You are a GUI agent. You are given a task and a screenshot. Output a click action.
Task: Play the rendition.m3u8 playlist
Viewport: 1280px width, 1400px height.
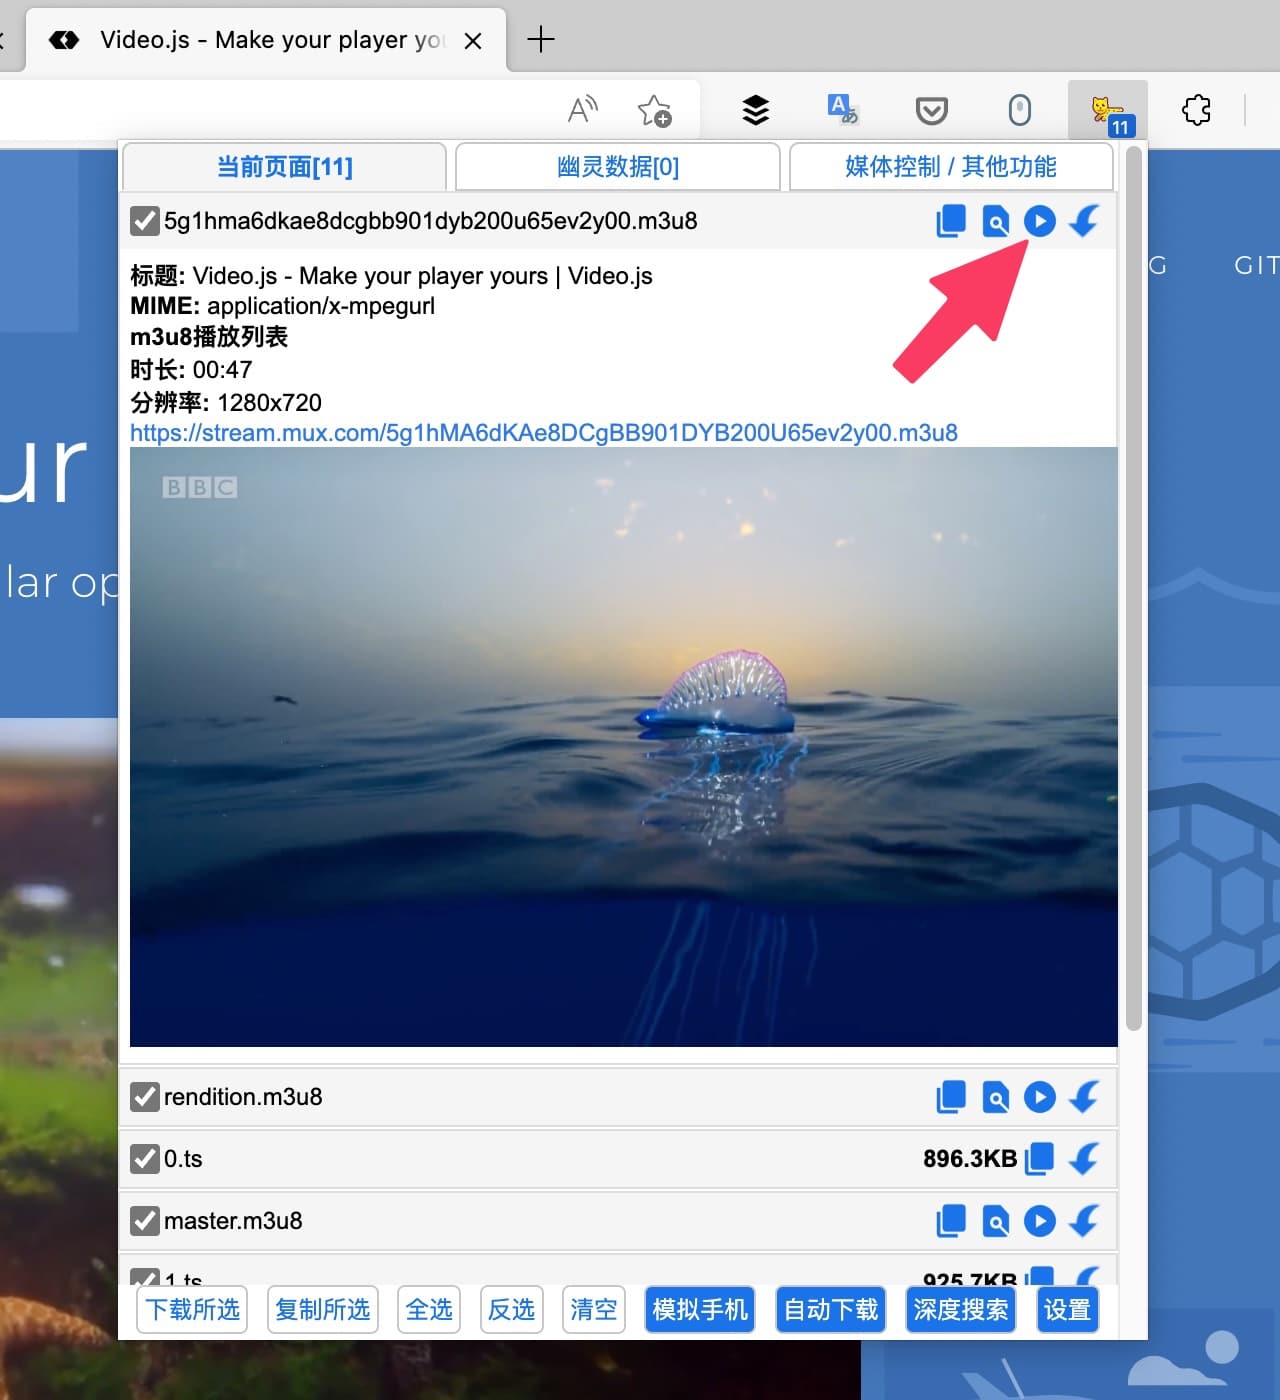coord(1040,1097)
